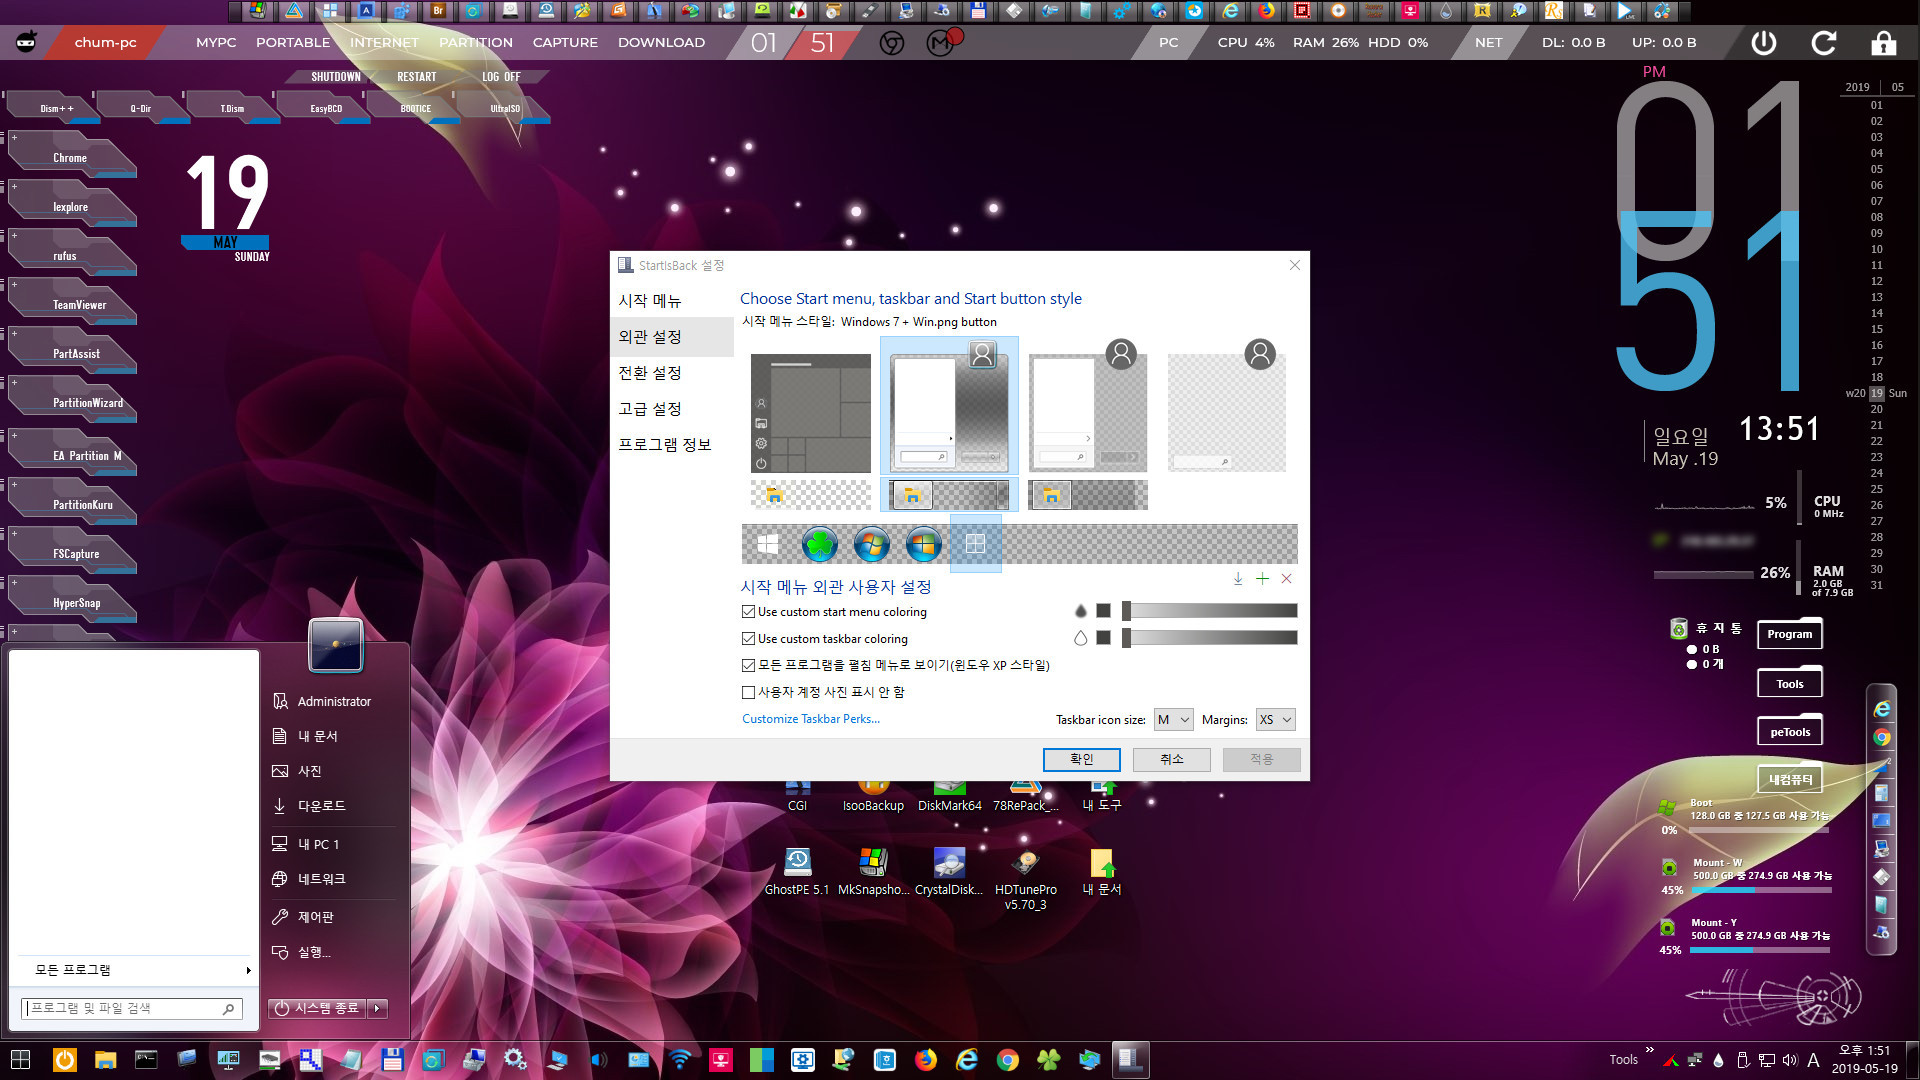Open Margins XS dropdown selector

tap(1271, 719)
